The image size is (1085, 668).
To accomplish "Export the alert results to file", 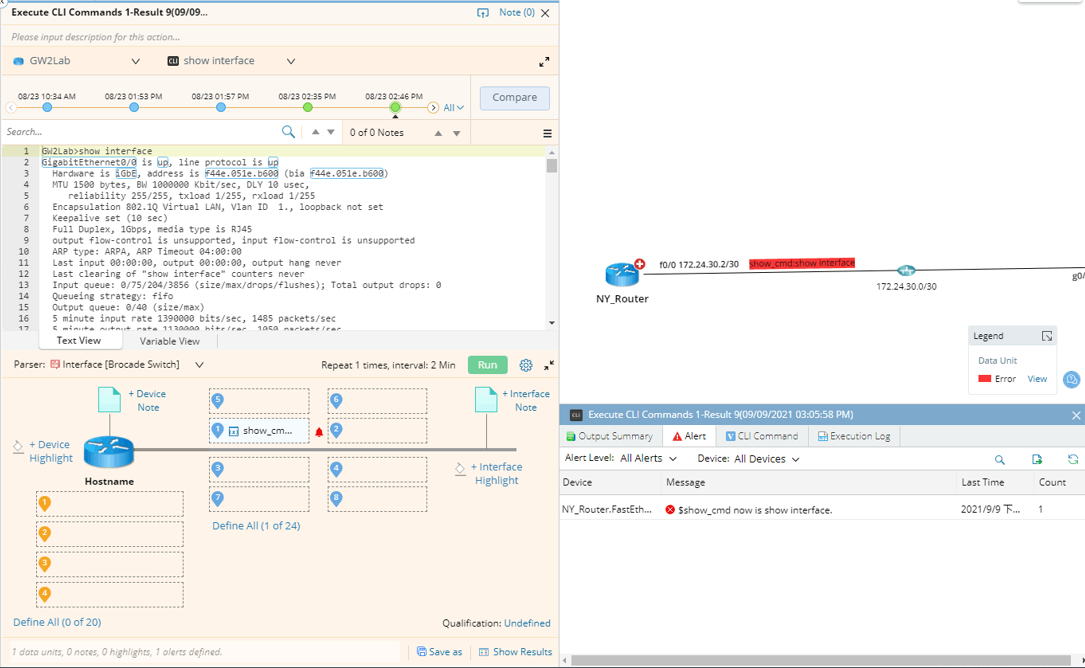I will coord(1037,459).
